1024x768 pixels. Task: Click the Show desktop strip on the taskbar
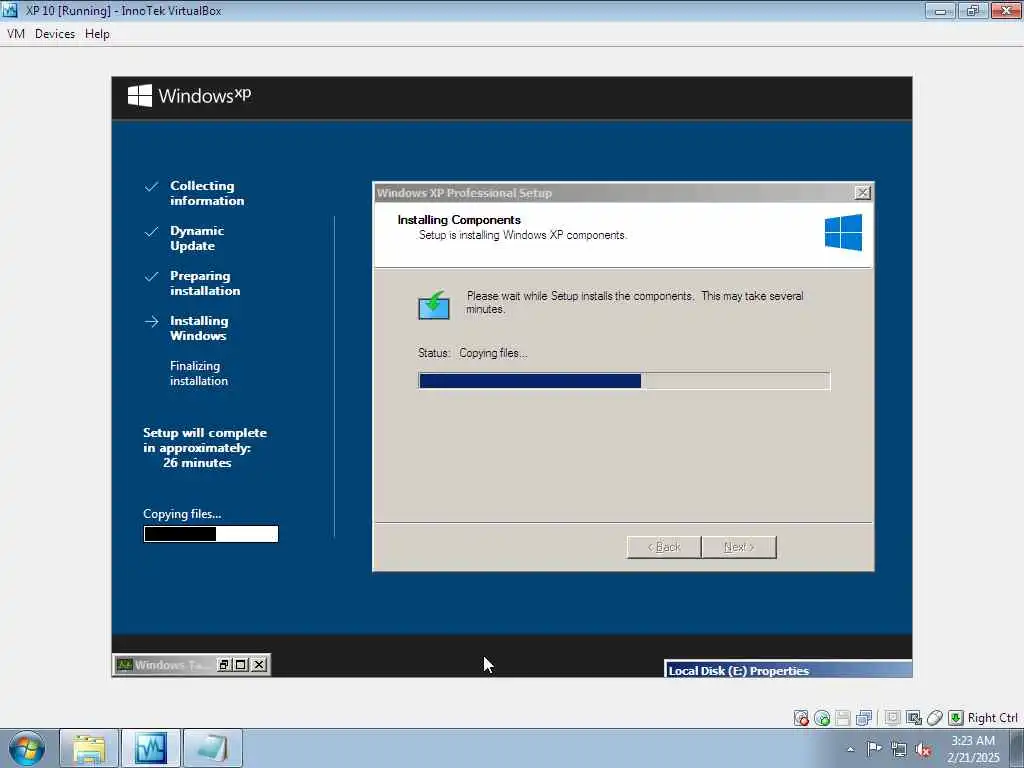[x=1017, y=749]
